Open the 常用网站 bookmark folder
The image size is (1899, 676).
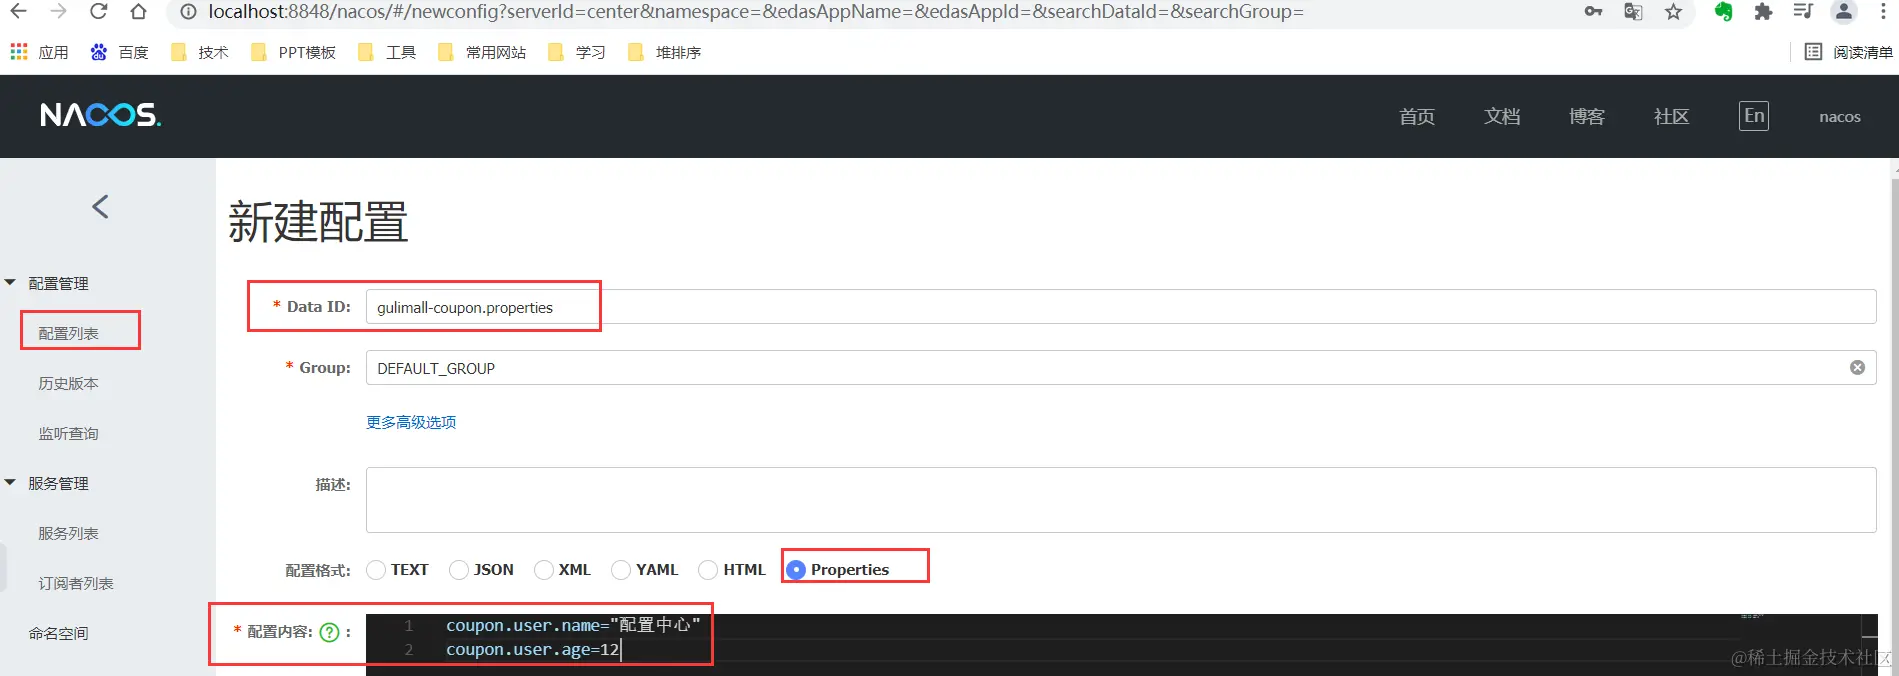point(482,52)
